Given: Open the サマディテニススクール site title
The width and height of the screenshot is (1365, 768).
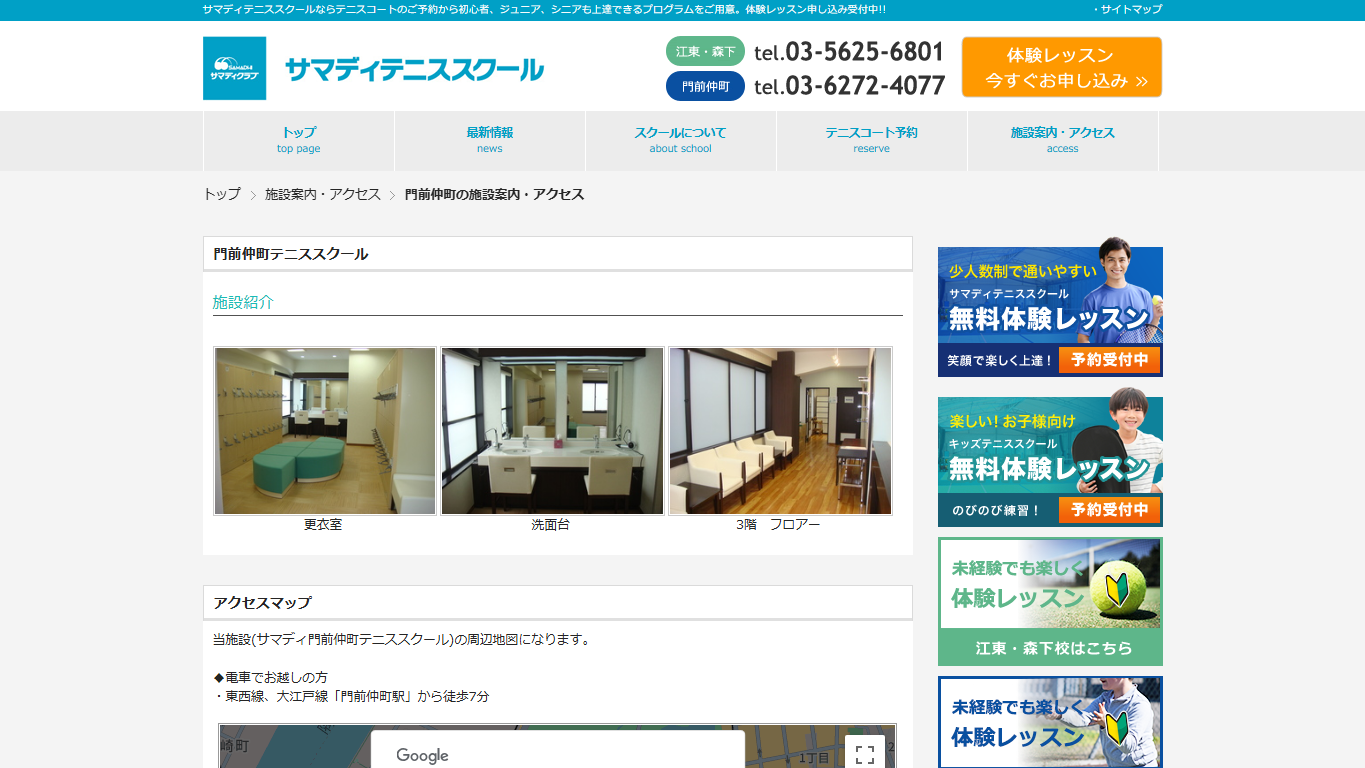Looking at the screenshot, I should 414,69.
